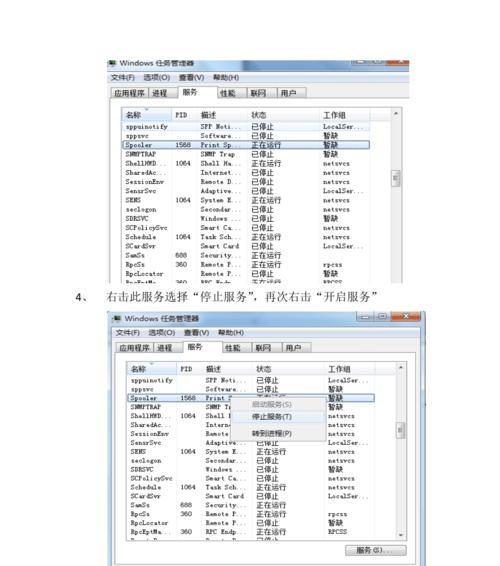Screen dimensions: 500x566
Task: Maximize the lower Task Manager window
Action: 382,317
